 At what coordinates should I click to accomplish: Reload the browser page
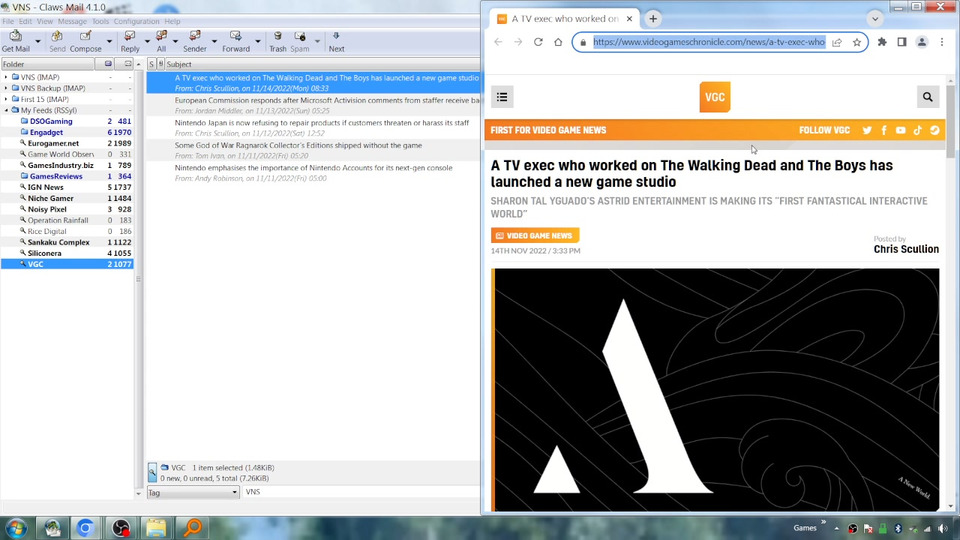(538, 42)
